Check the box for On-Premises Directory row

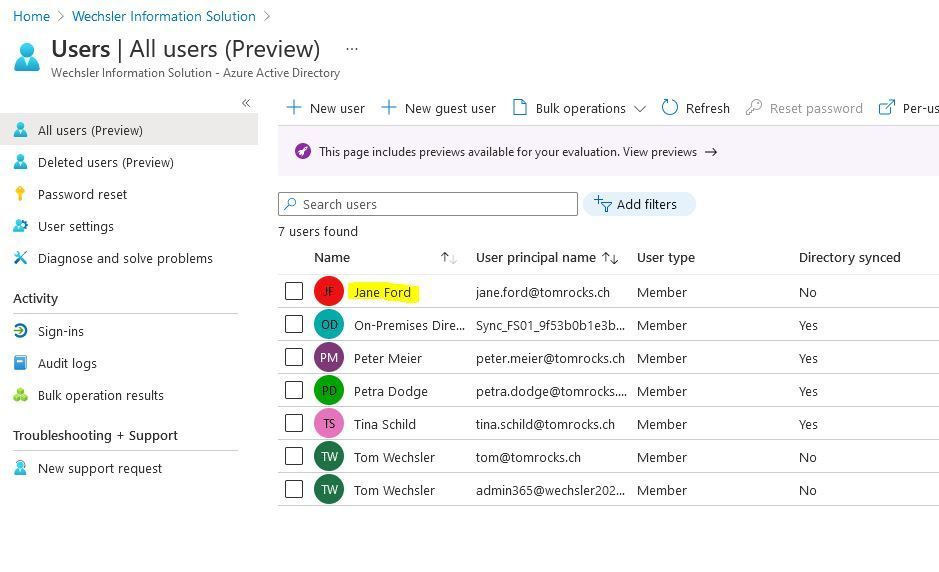pyautogui.click(x=293, y=324)
